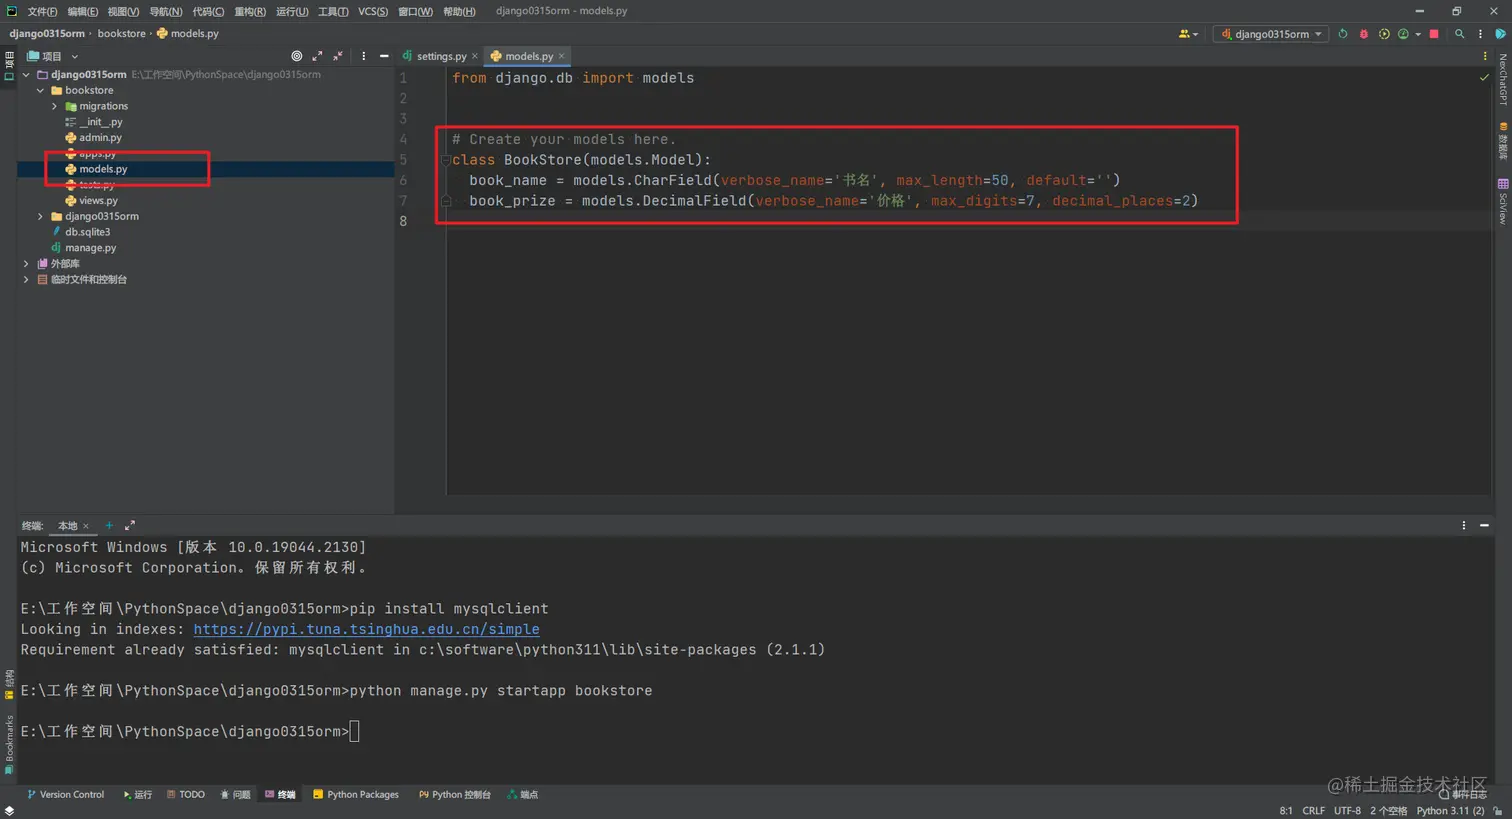Viewport: 1512px width, 819px height.
Task: Open the toolbar more-options vertical dots
Action: [1480, 34]
